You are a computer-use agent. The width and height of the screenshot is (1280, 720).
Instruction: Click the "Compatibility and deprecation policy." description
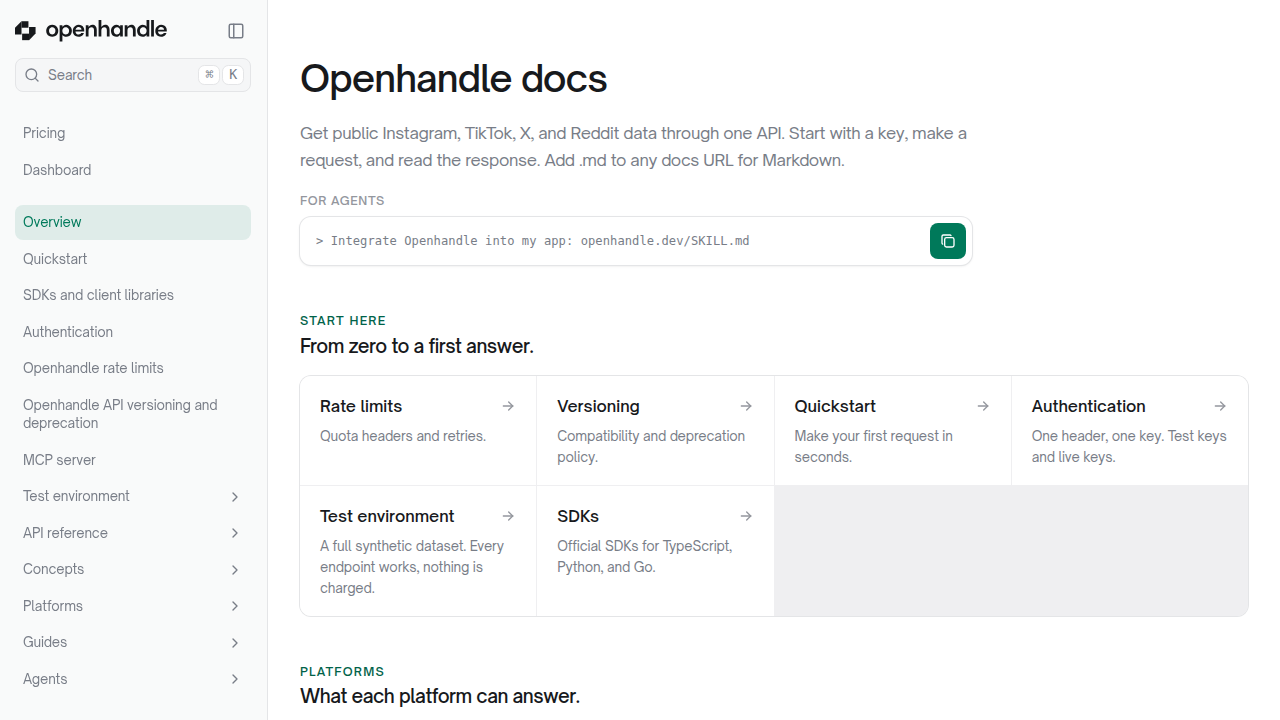(651, 447)
